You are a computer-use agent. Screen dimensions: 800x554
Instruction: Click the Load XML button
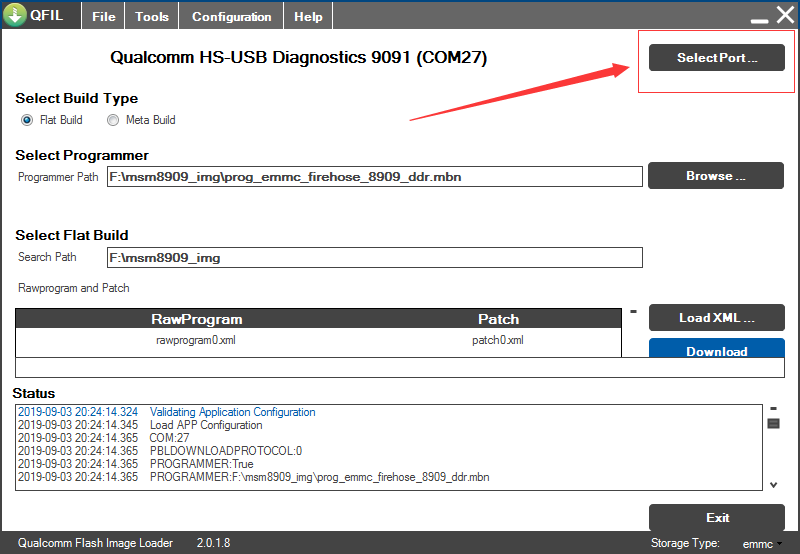tap(716, 317)
